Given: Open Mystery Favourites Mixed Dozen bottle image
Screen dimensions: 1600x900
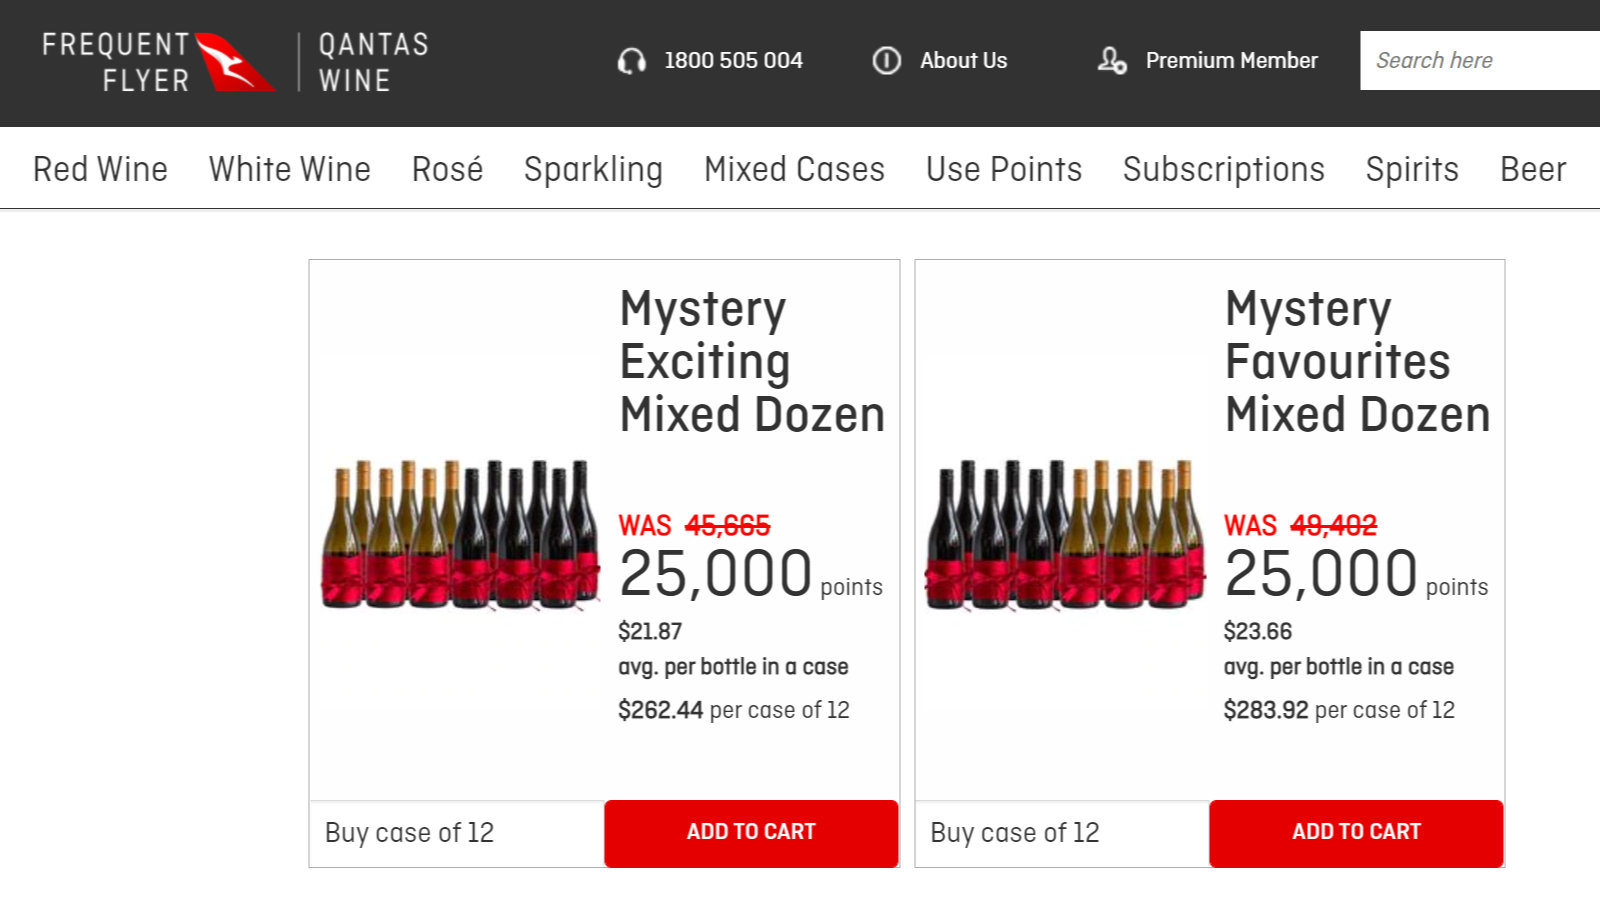Looking at the screenshot, I should [x=1066, y=534].
